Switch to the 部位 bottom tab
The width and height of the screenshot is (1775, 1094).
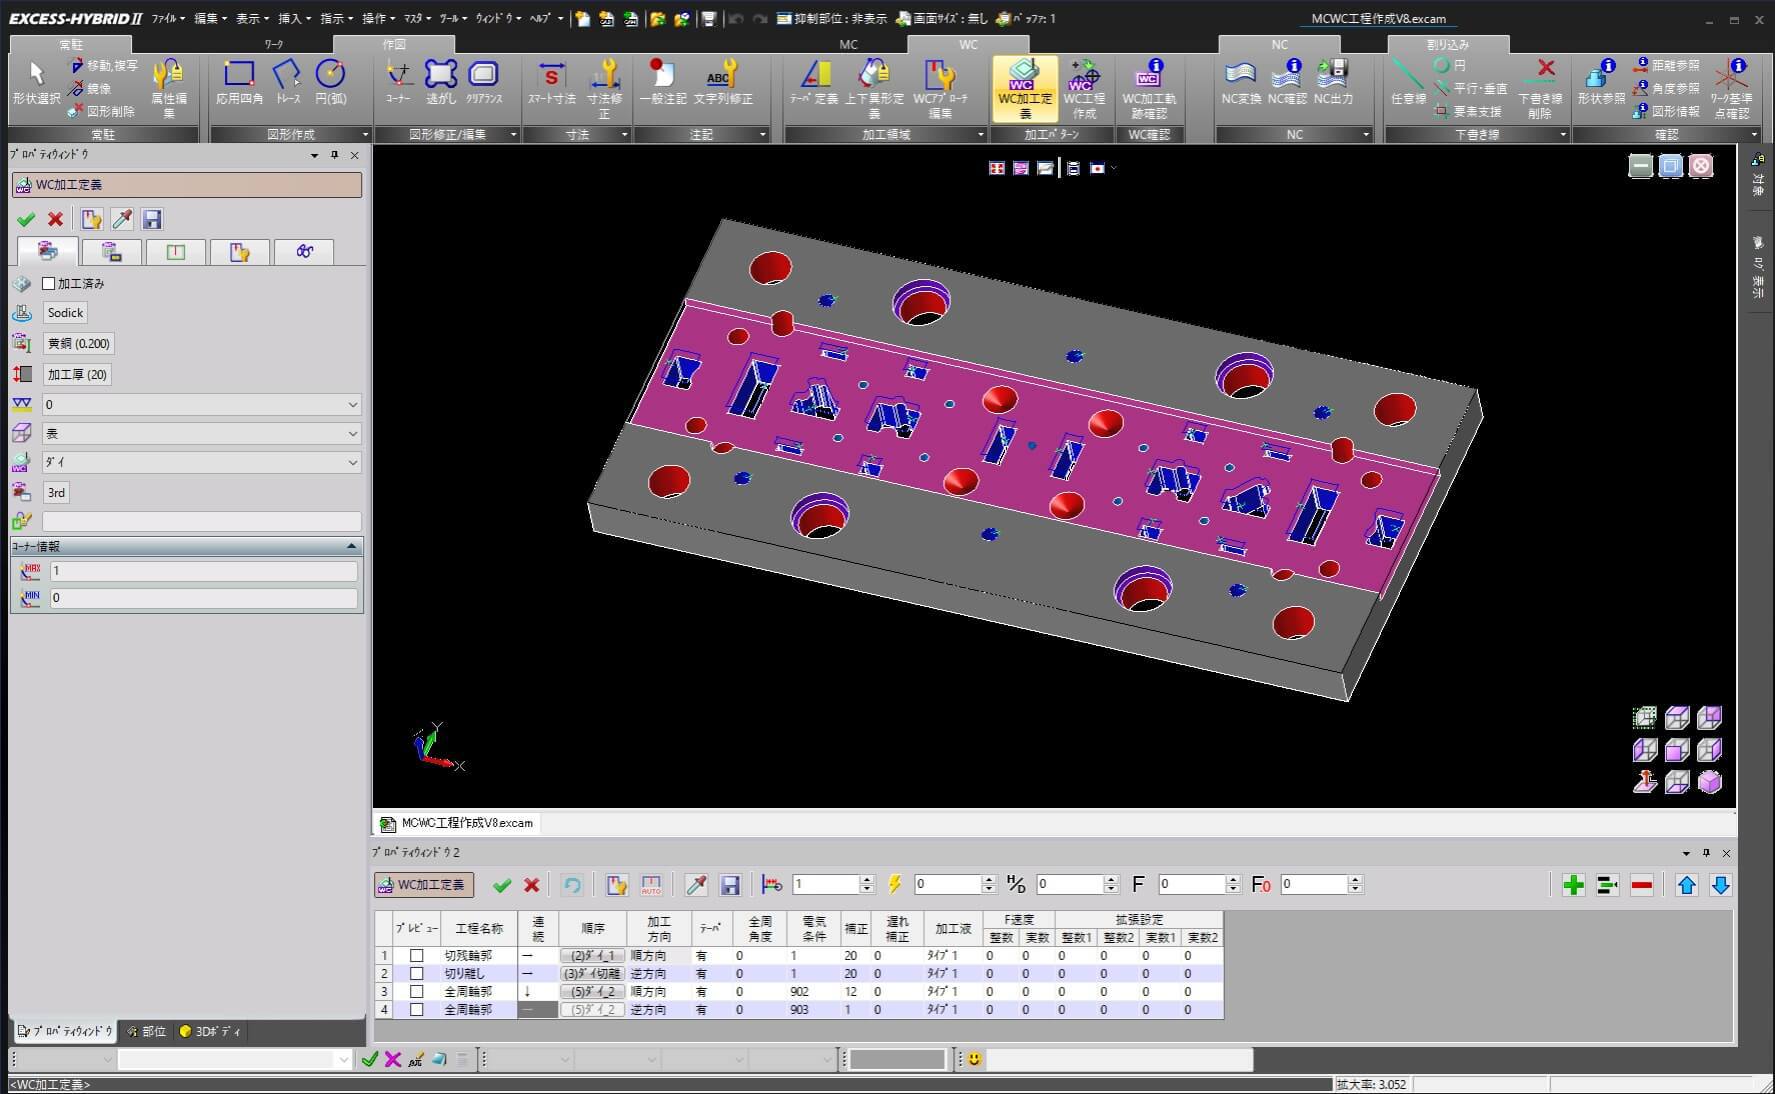(146, 1032)
